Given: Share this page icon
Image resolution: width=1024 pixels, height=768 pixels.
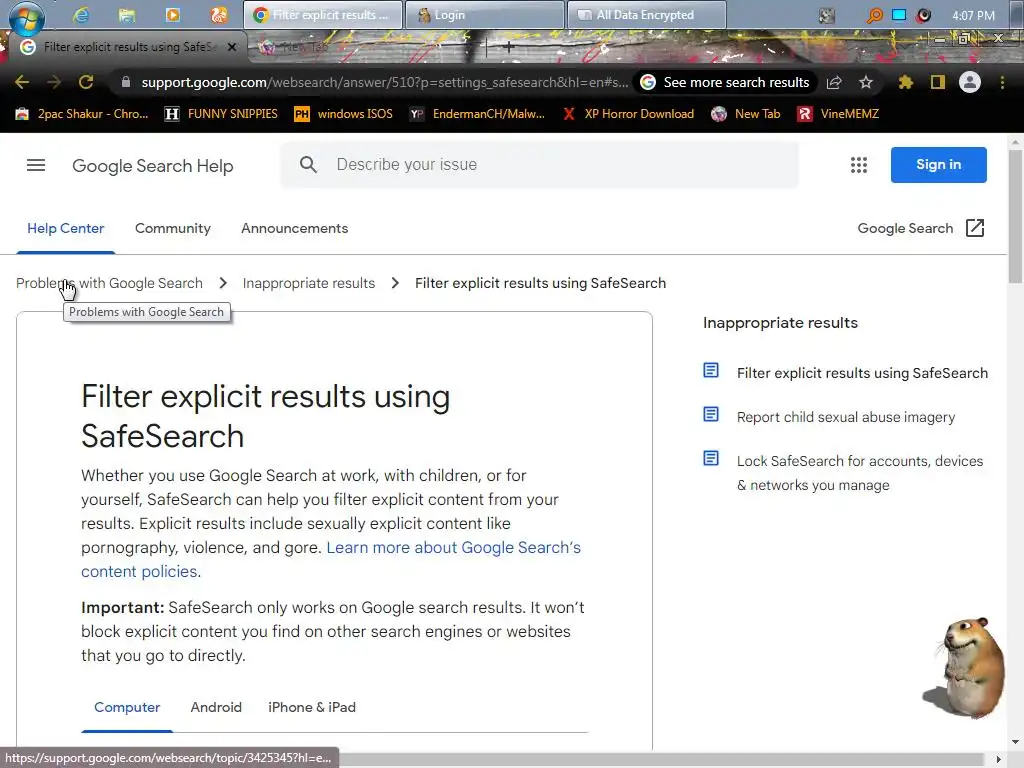Looking at the screenshot, I should click(x=834, y=82).
